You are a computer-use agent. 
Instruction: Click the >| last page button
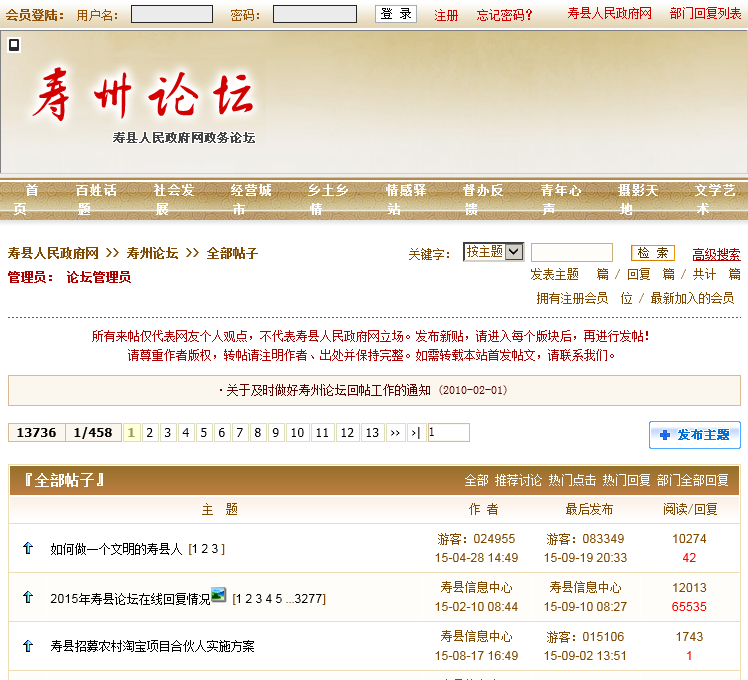(x=416, y=432)
